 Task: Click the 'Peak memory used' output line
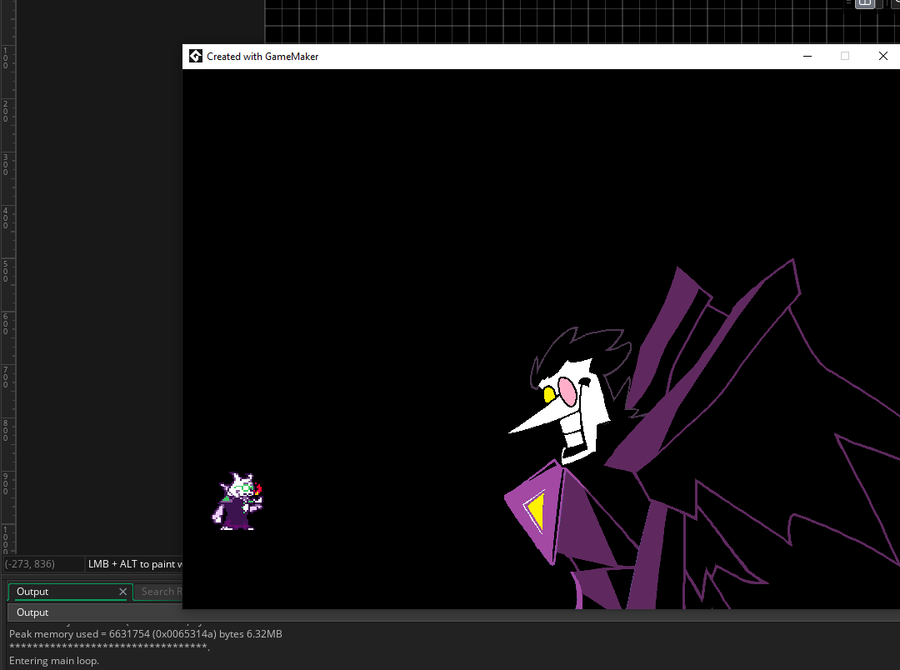click(145, 634)
